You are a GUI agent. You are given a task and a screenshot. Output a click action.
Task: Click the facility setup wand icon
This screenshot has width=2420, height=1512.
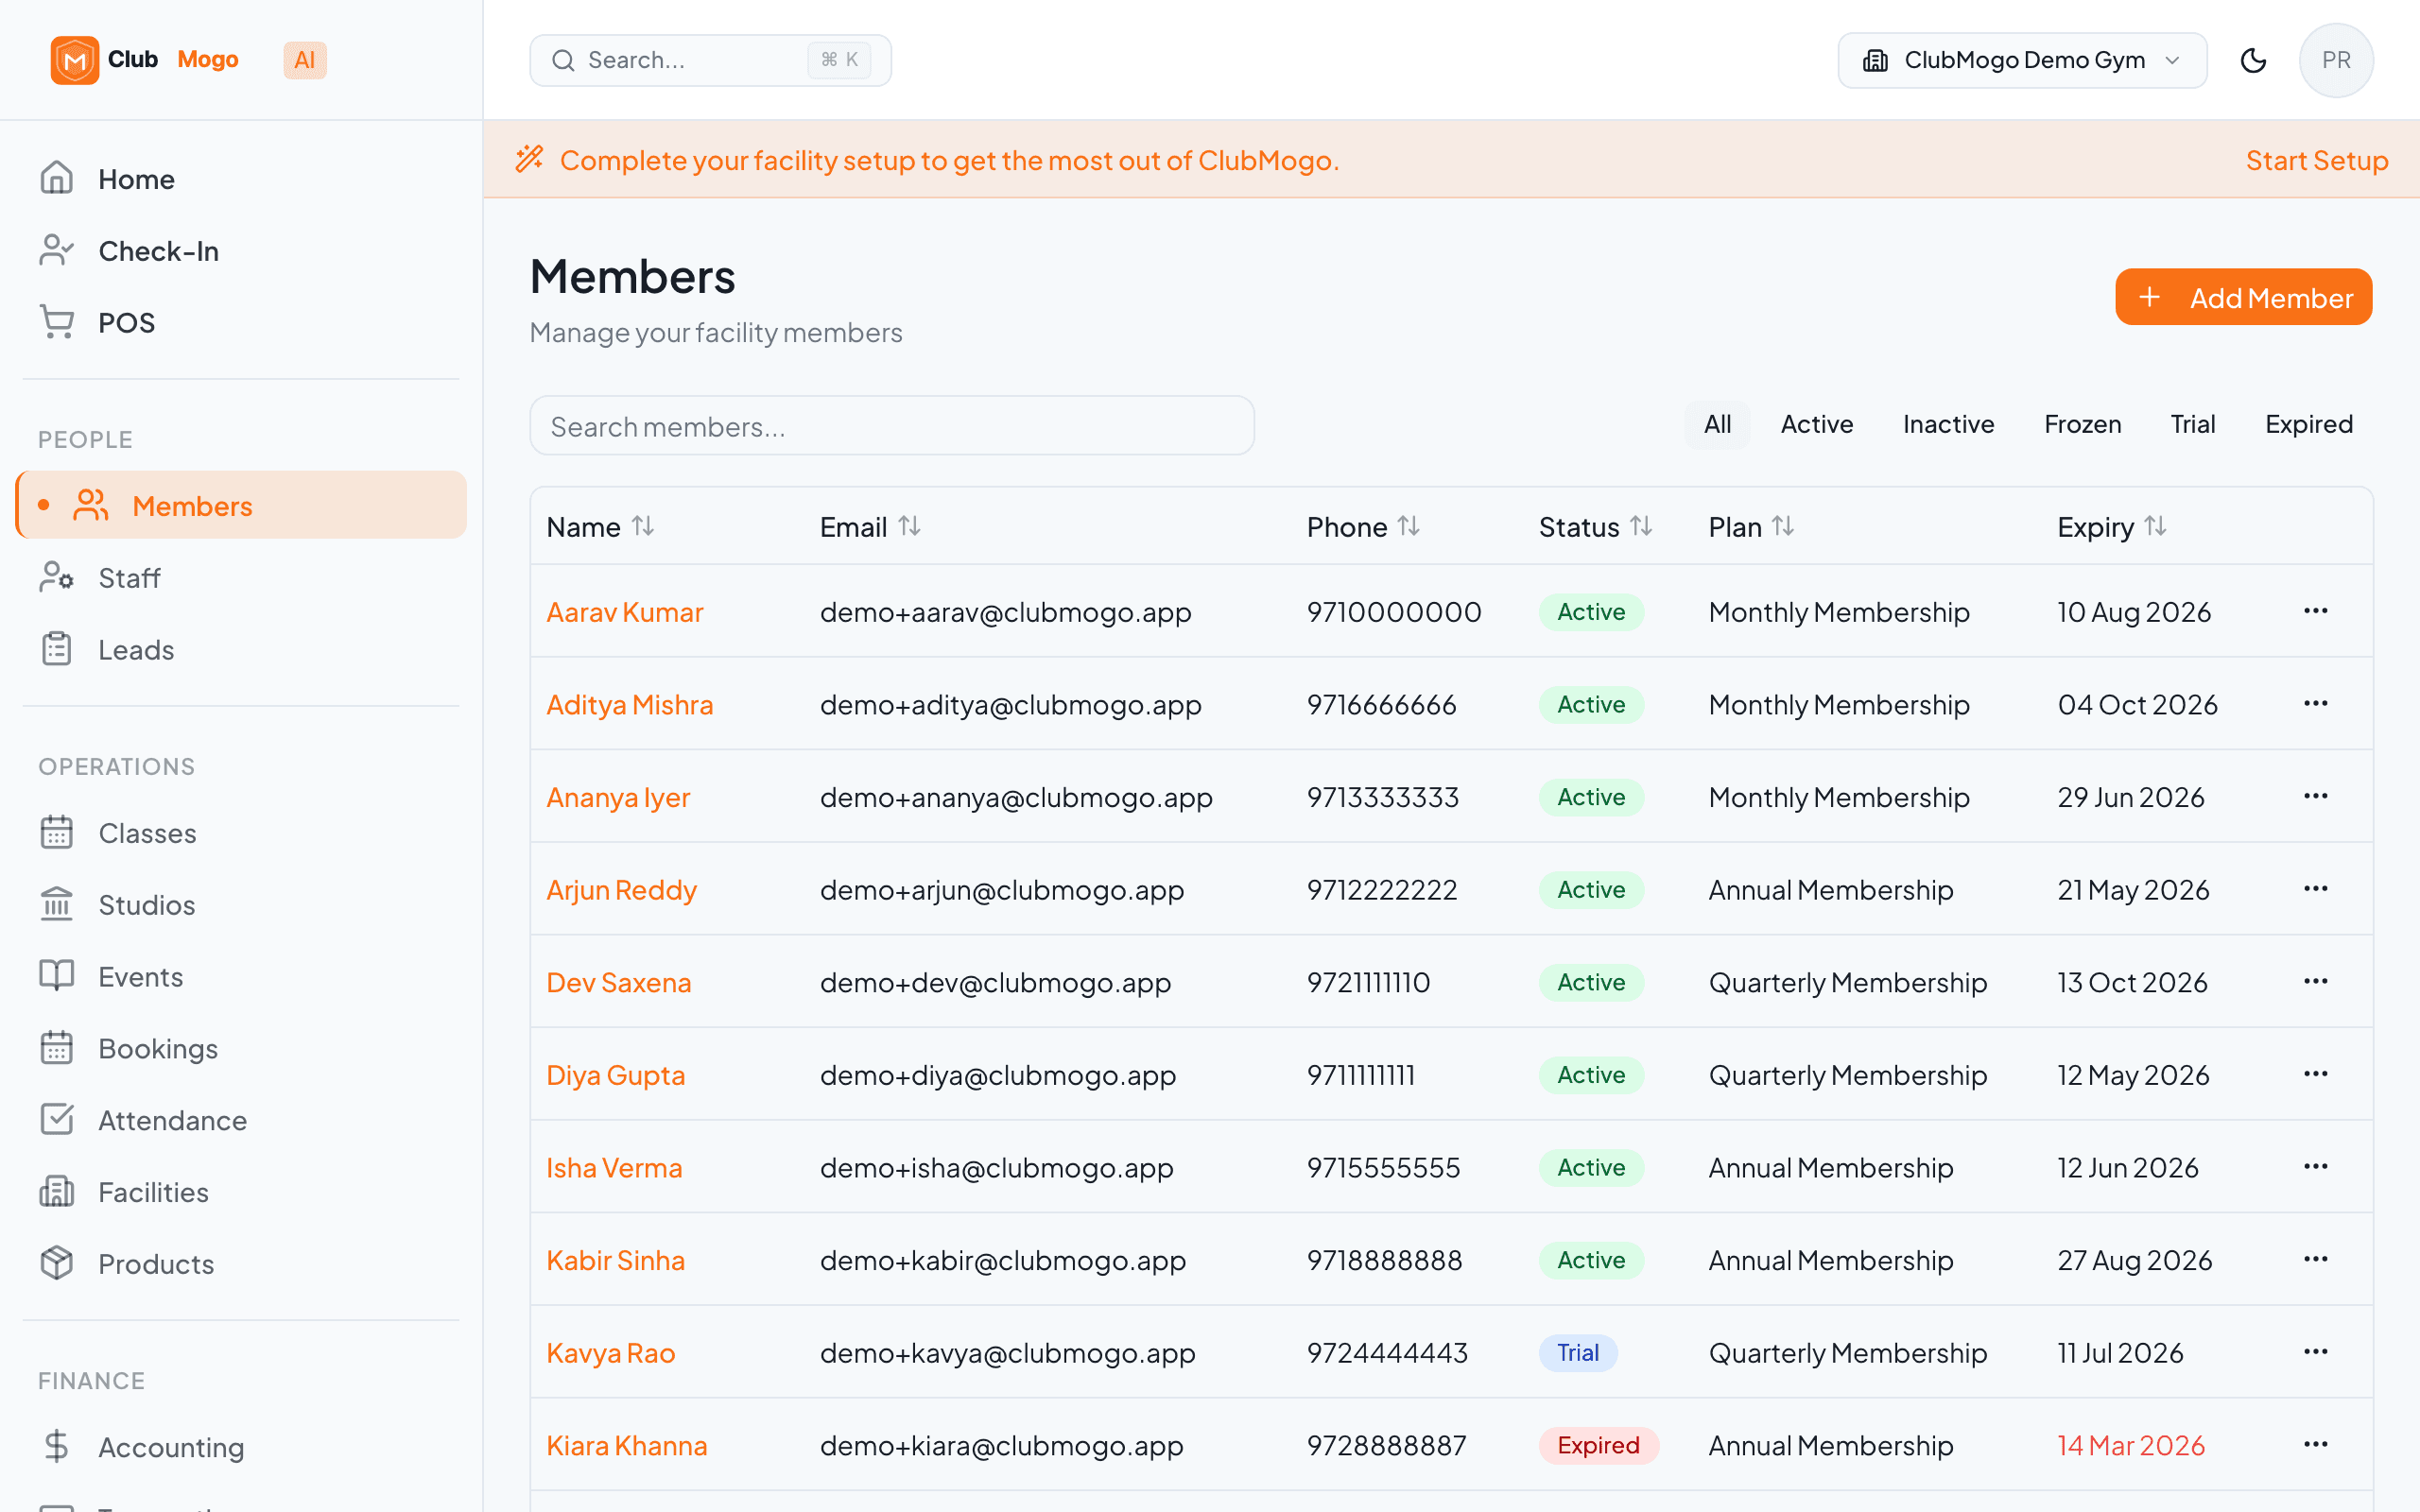coord(529,159)
